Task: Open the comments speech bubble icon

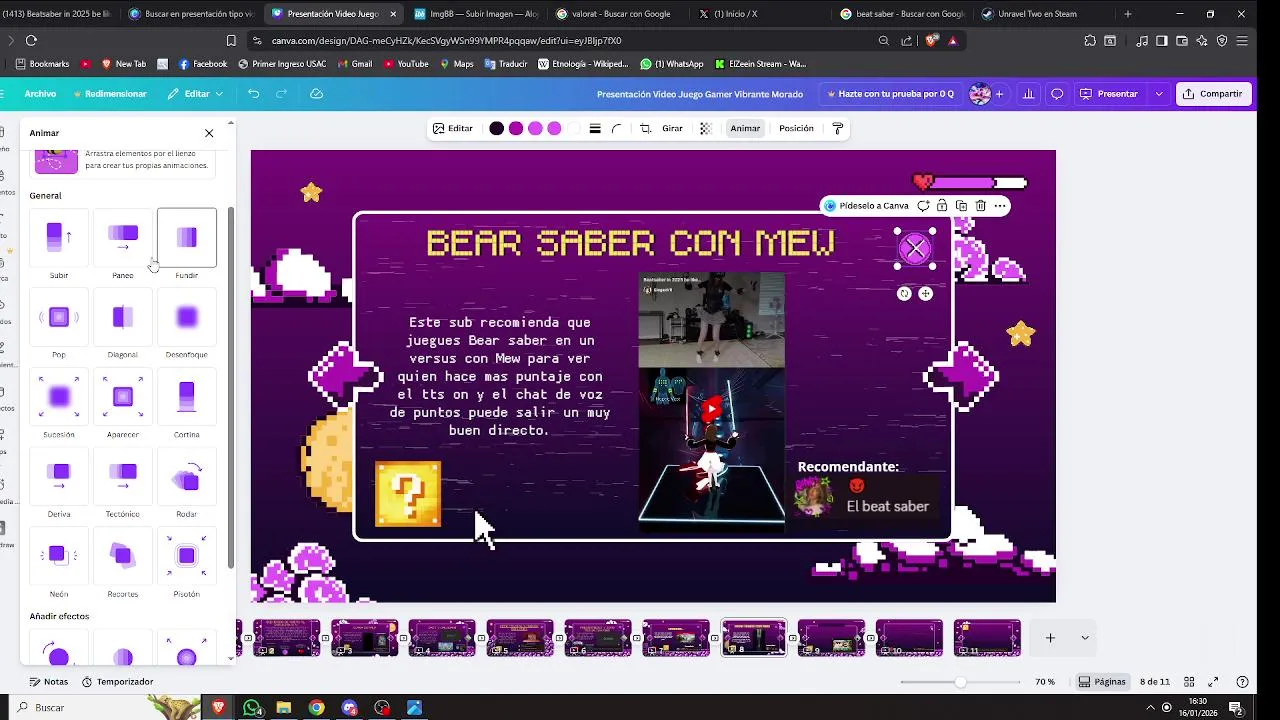Action: pos(1057,94)
